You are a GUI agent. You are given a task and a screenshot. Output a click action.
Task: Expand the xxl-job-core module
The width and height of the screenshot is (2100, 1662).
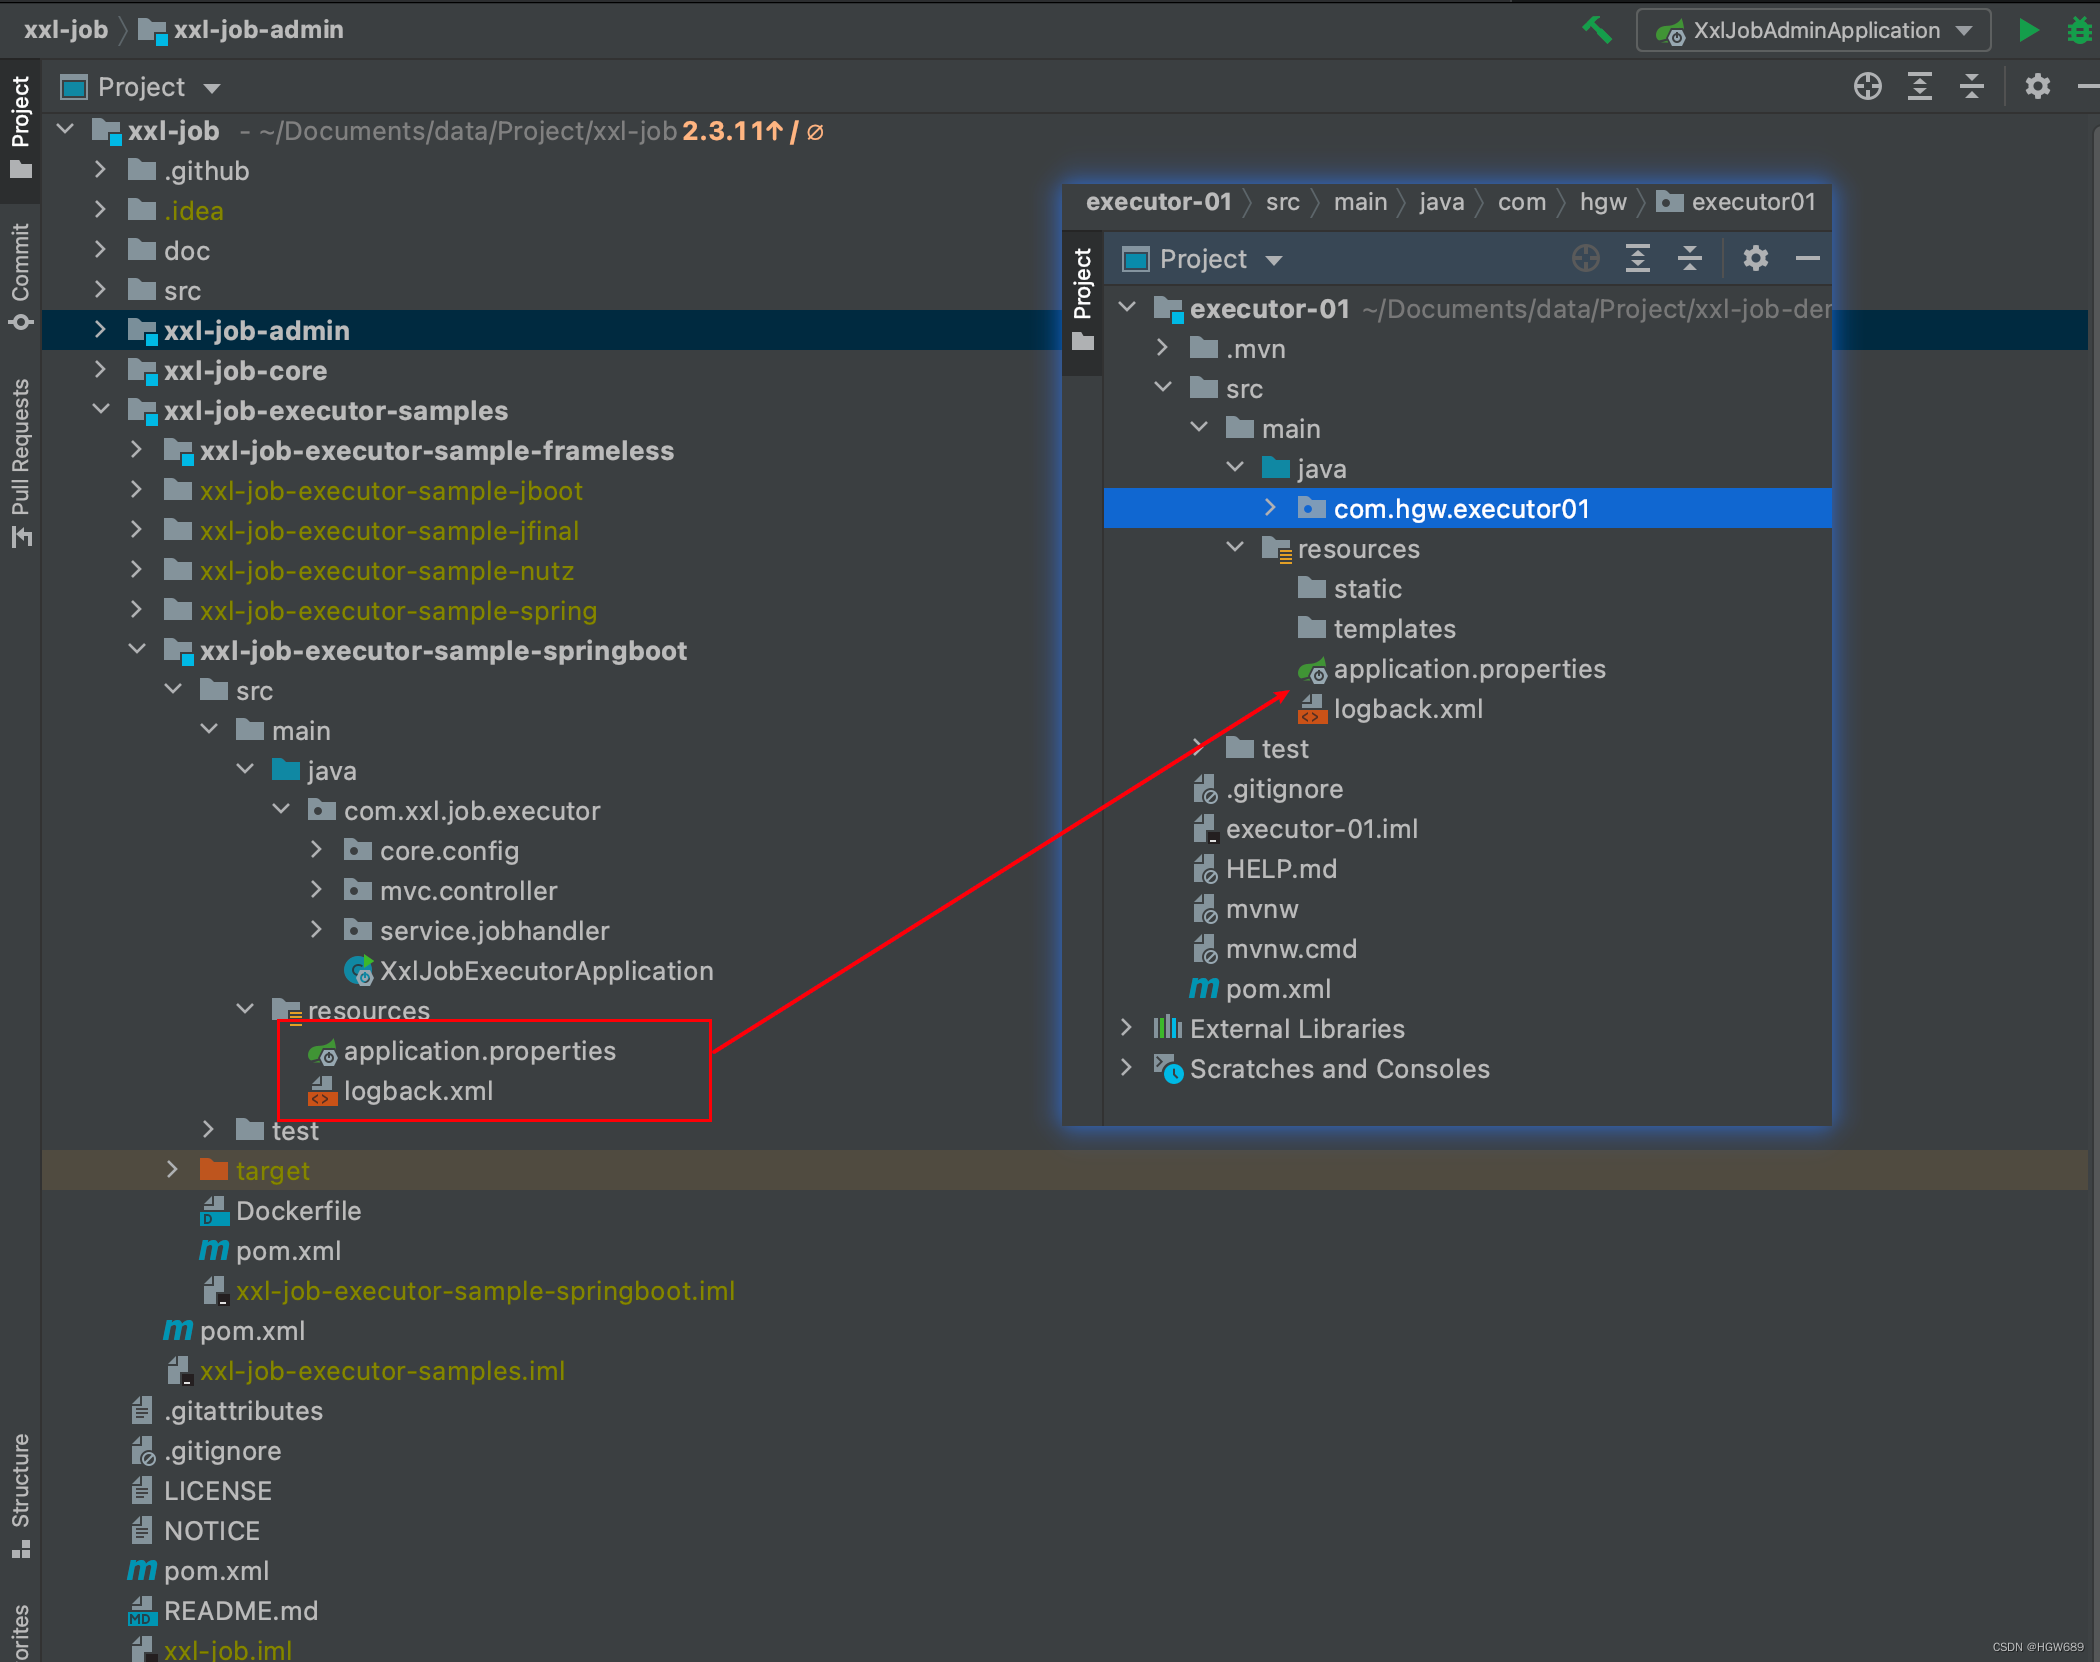(x=100, y=370)
